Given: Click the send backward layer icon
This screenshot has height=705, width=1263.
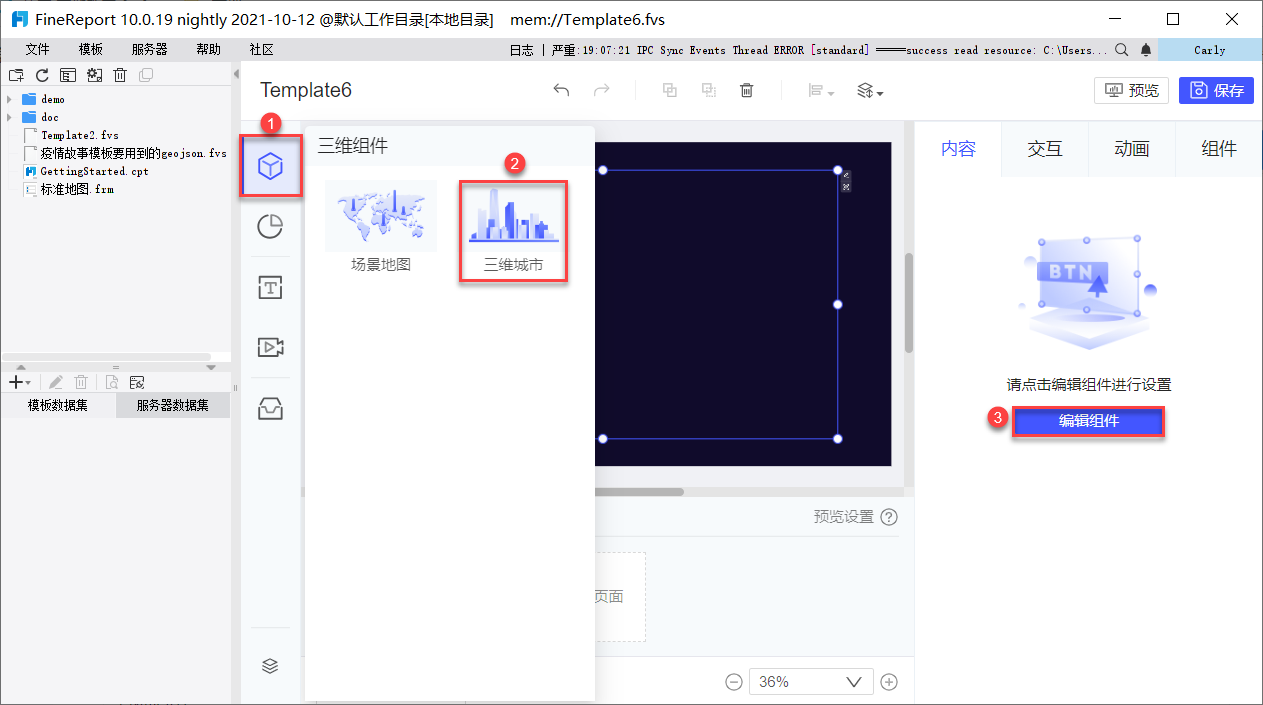Looking at the screenshot, I should (x=708, y=91).
